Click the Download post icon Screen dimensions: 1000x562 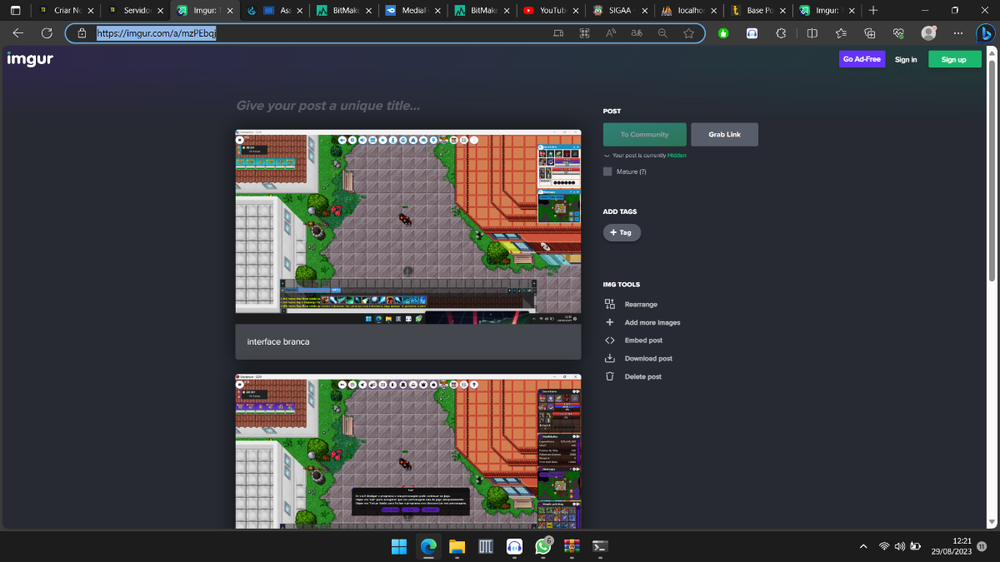609,358
